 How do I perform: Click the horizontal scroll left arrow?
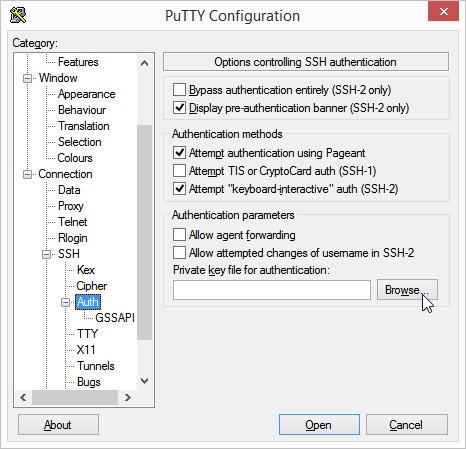[x=23, y=397]
